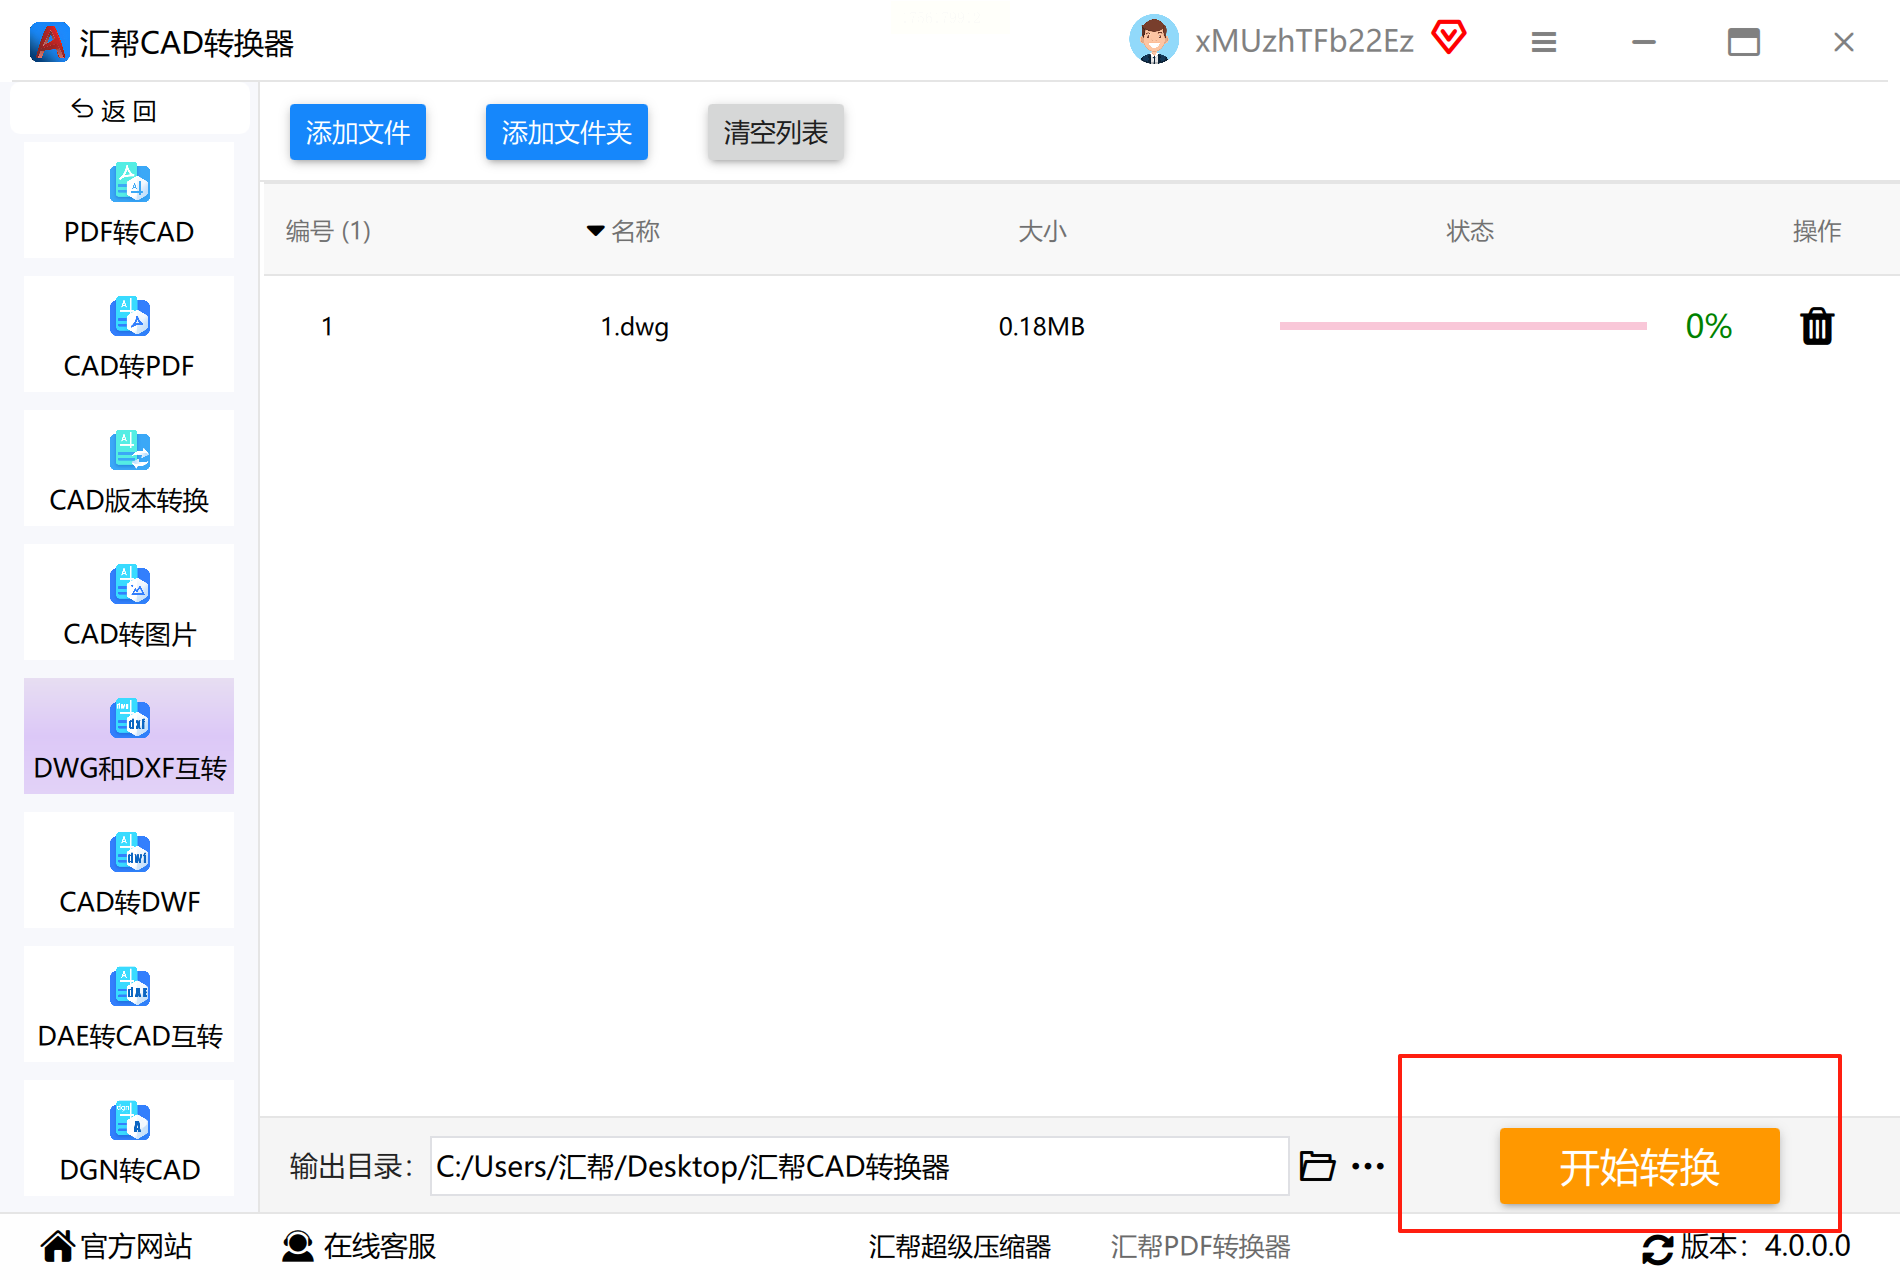The height and width of the screenshot is (1280, 1900).
Task: Click the 输出目录 path input field
Action: pos(860,1166)
